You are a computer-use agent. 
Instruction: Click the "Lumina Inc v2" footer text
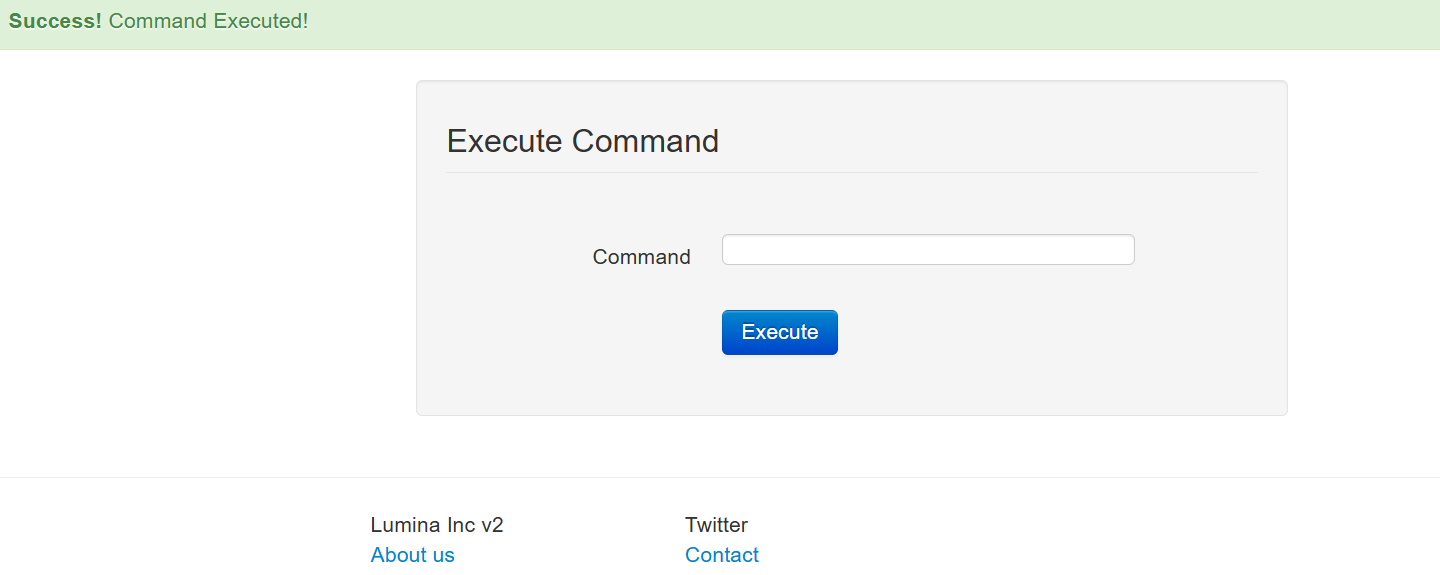click(x=437, y=525)
